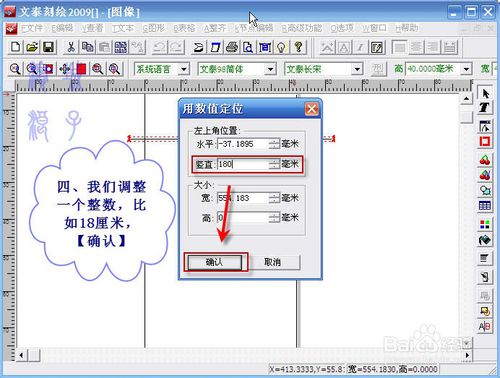Click the text lines alignment icon in right toolbar
The image size is (500, 378).
485,258
